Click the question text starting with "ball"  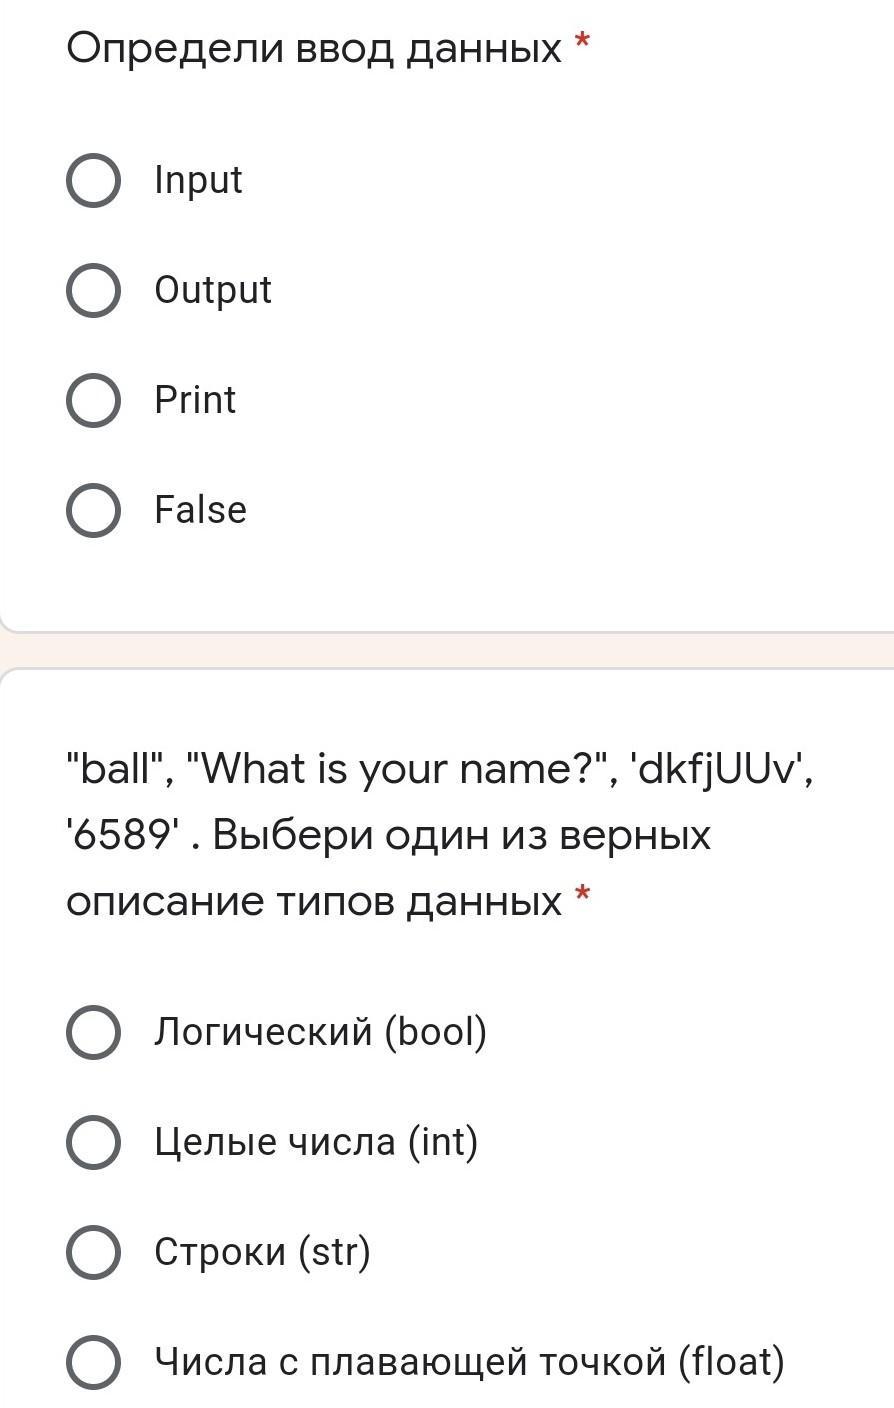(x=440, y=834)
